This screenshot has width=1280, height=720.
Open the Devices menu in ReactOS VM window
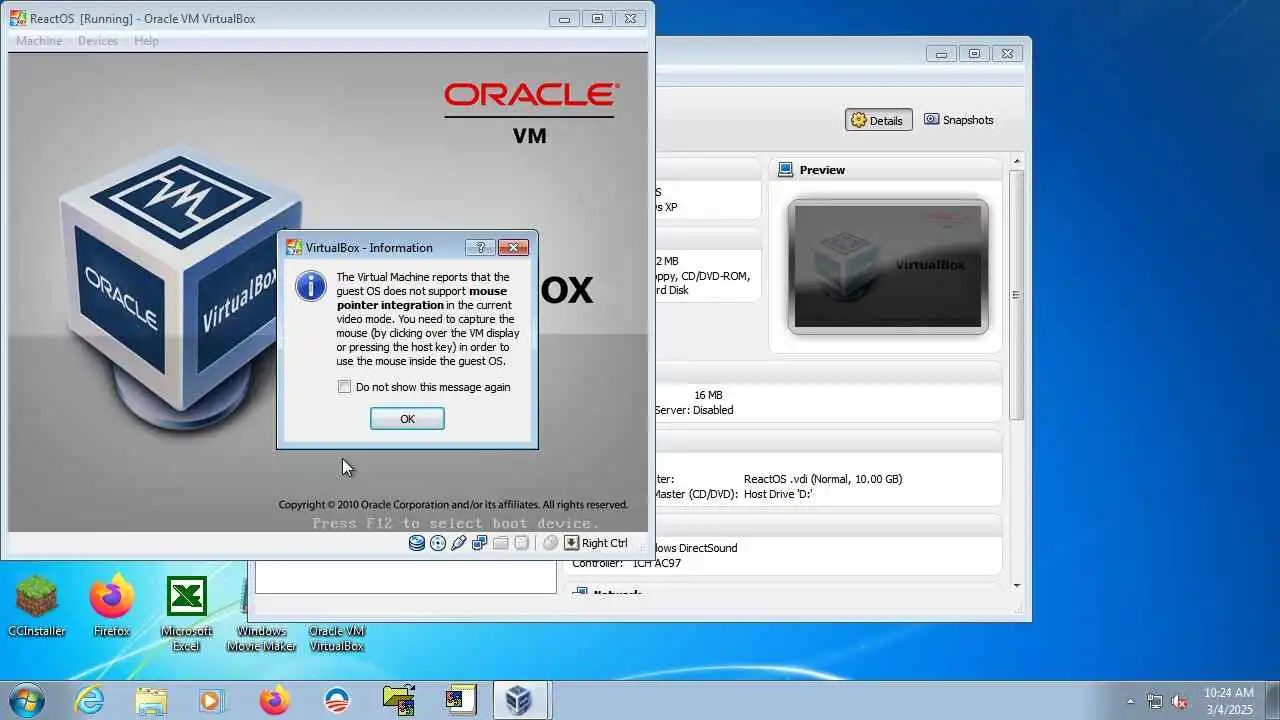pos(98,41)
